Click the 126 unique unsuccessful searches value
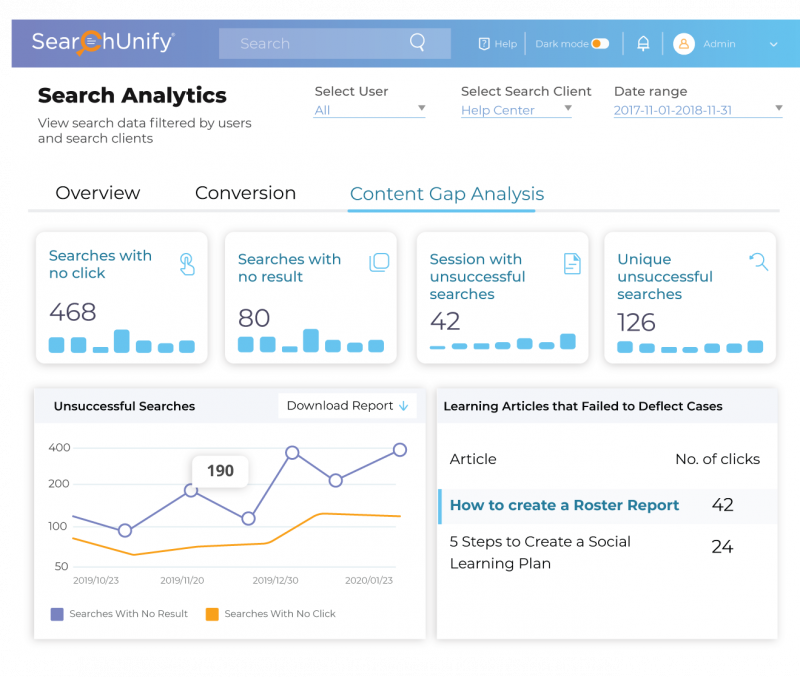The height and width of the screenshot is (677, 800). tap(636, 322)
